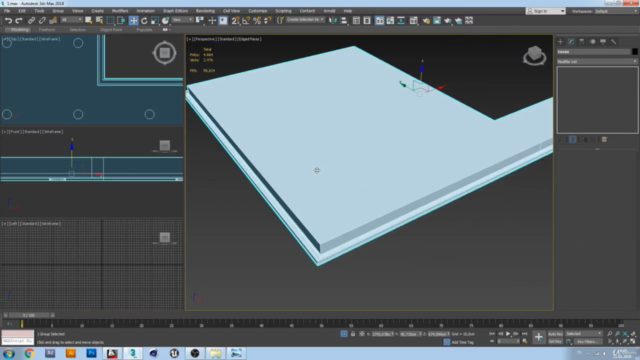This screenshot has height=360, width=640.
Task: Activate the Unlink Selection tool
Action: 42,20
